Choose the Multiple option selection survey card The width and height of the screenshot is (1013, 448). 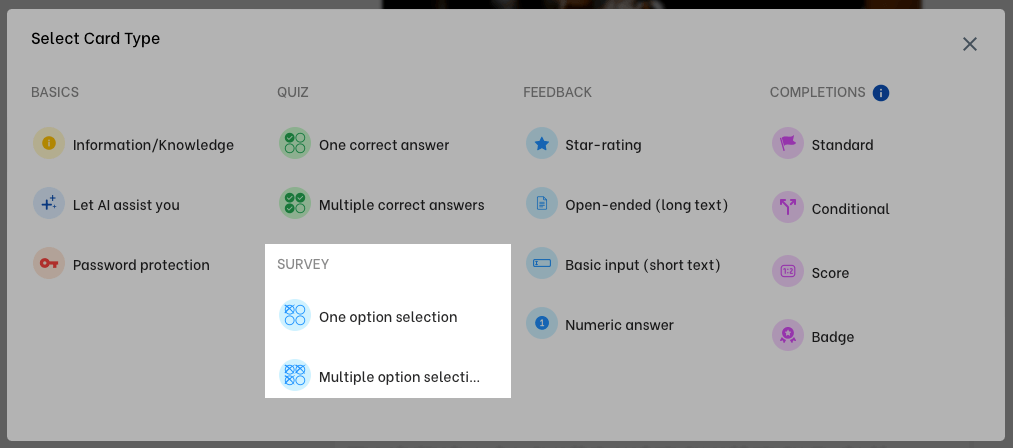[387, 376]
